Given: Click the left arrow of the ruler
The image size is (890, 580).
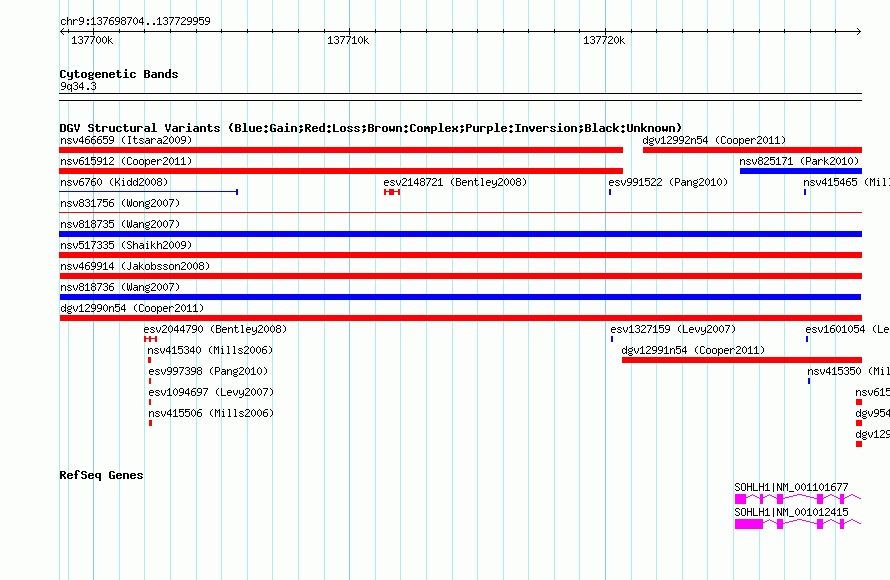Looking at the screenshot, I should (62, 32).
